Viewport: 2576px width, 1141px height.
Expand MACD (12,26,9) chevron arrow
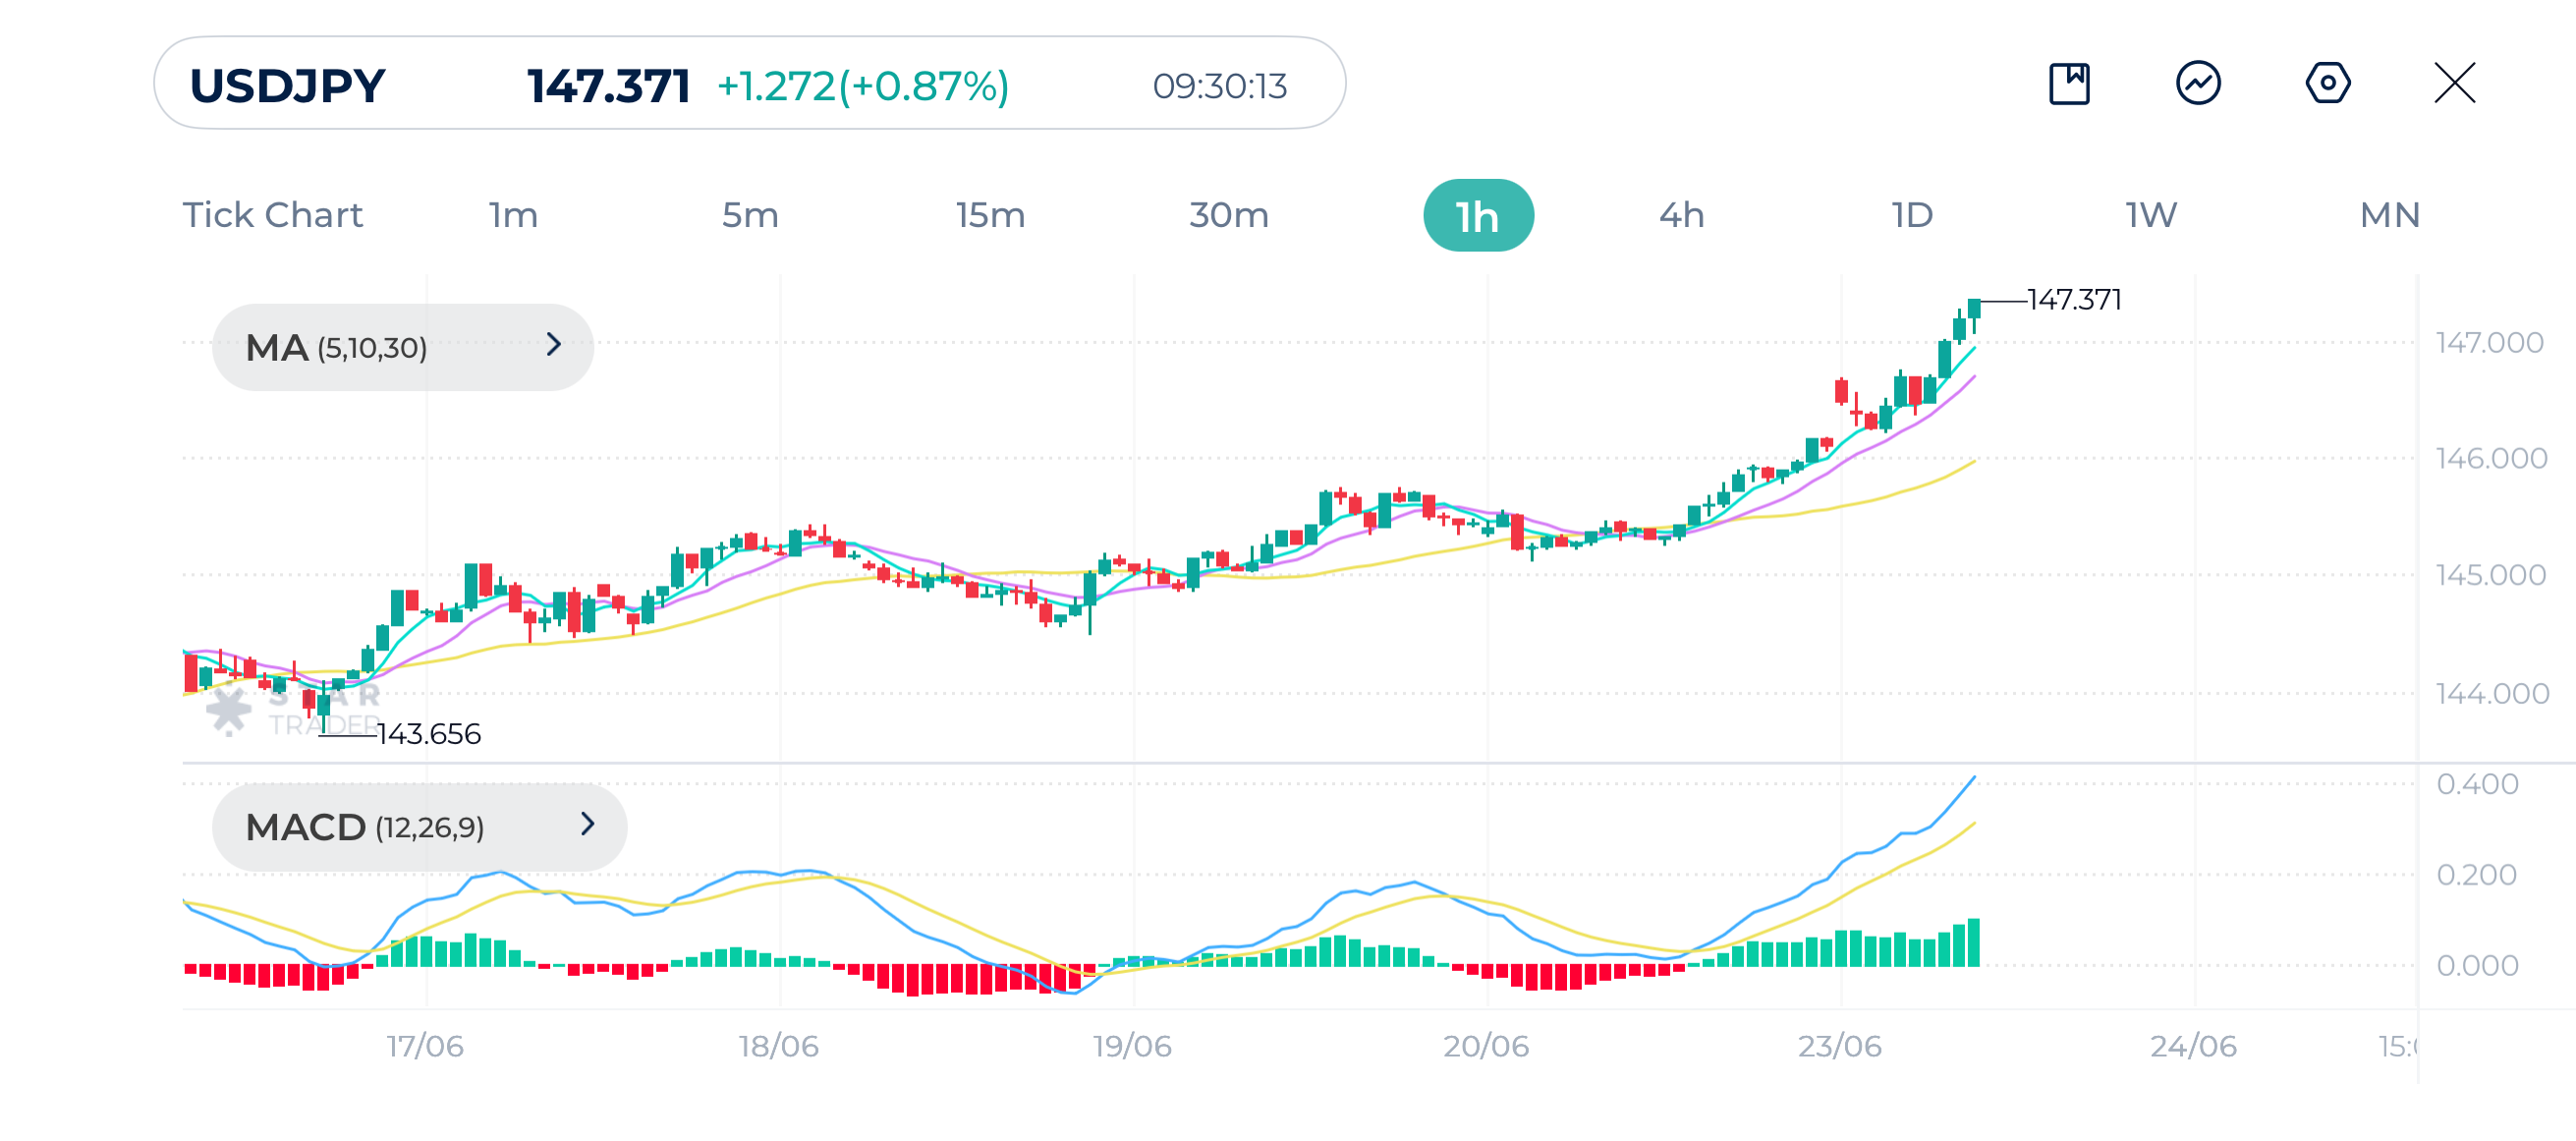pos(587,824)
